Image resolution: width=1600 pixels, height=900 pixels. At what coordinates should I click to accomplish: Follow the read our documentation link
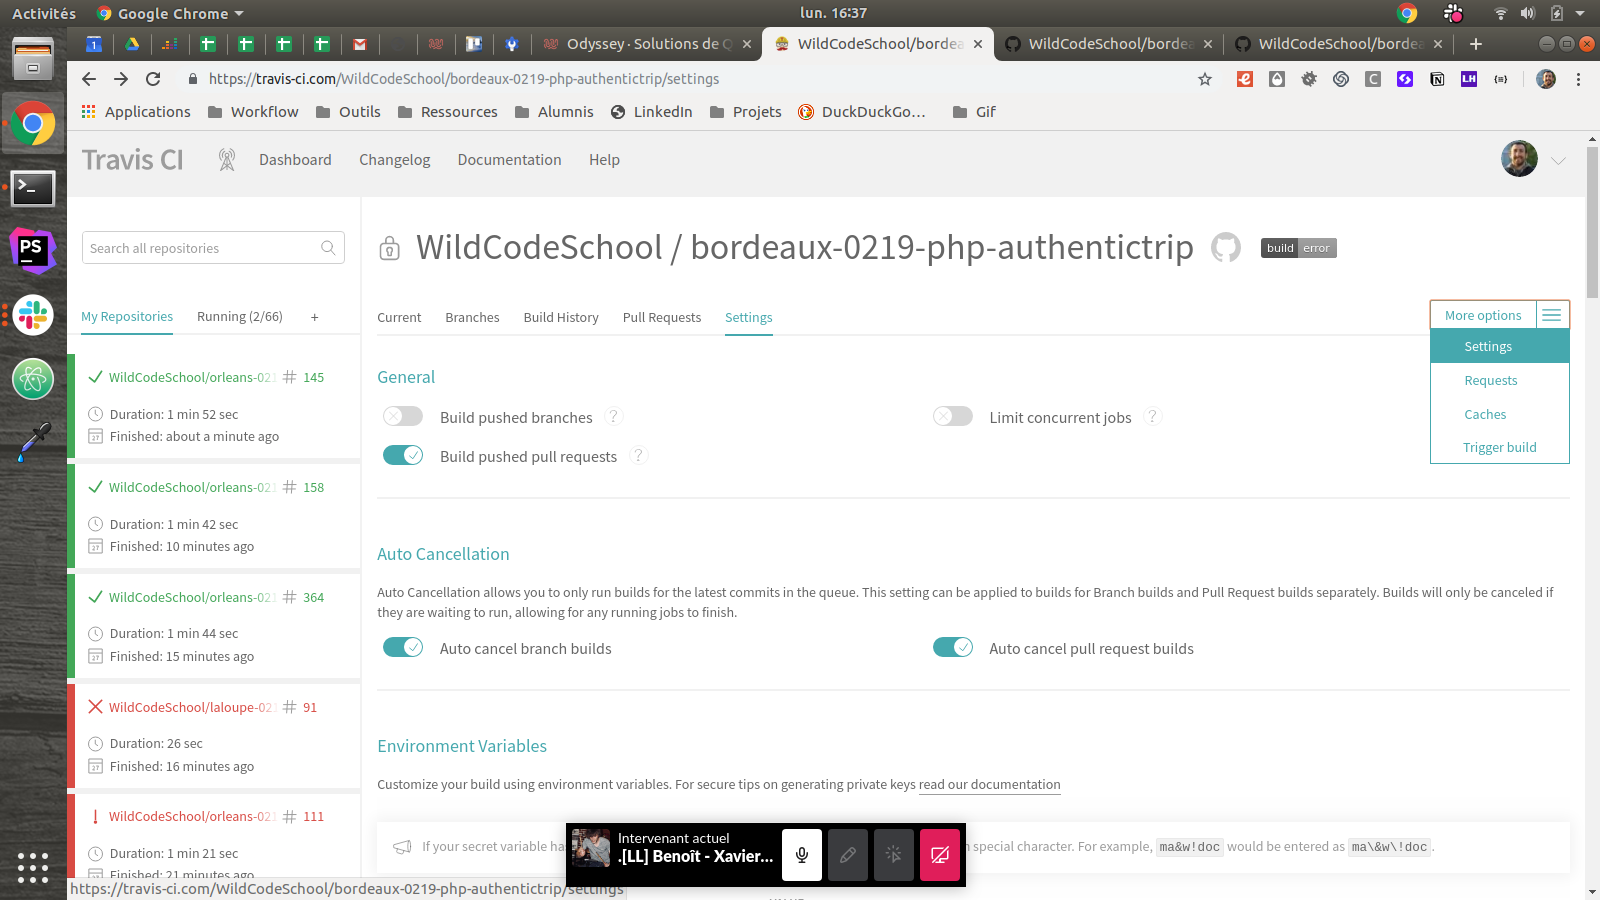pos(990,785)
